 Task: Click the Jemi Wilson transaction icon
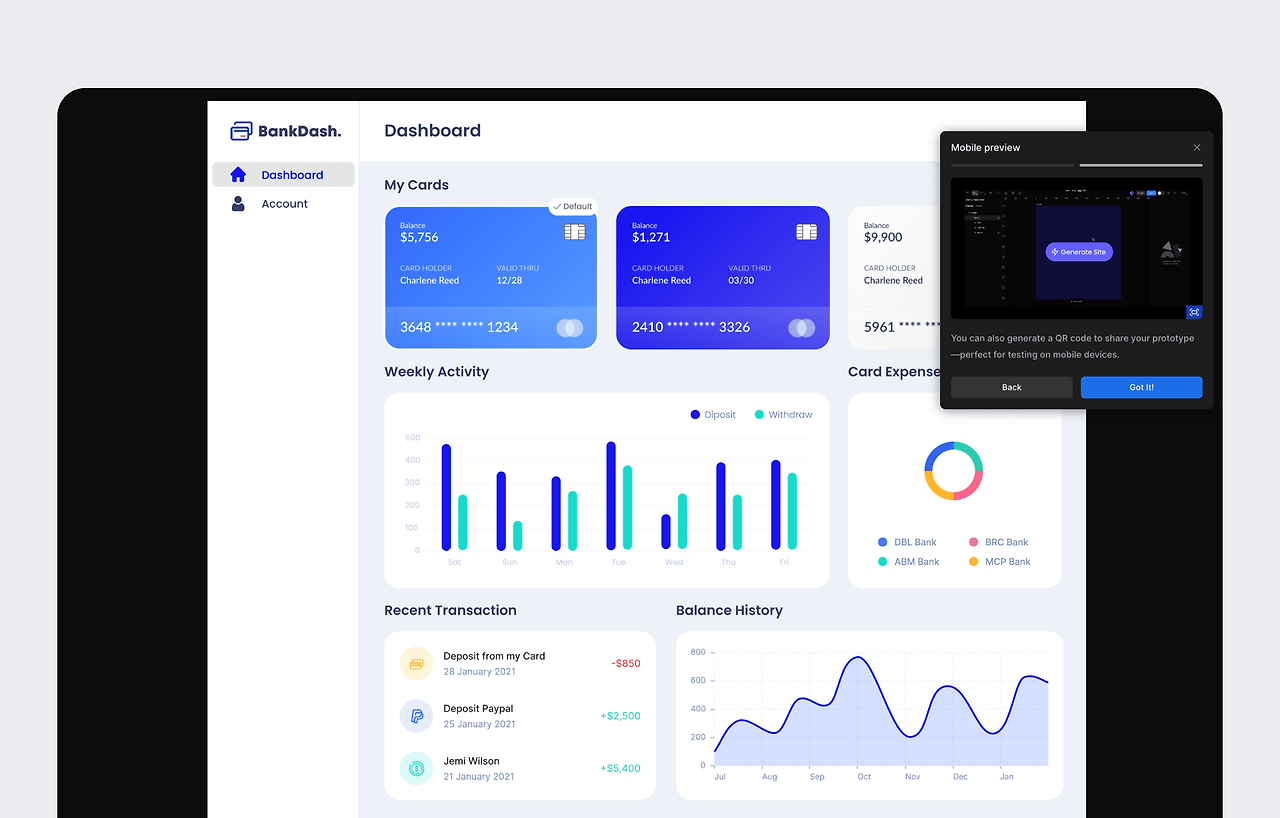(416, 768)
